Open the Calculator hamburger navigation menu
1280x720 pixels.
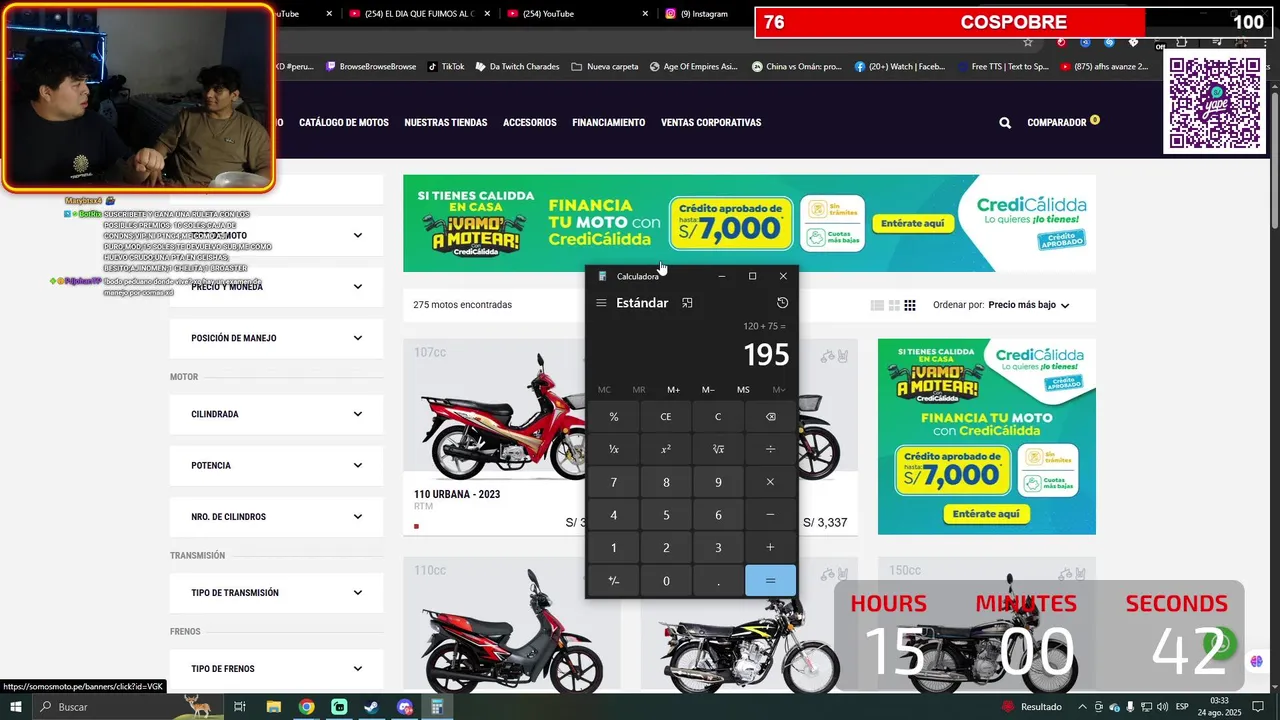coord(601,303)
